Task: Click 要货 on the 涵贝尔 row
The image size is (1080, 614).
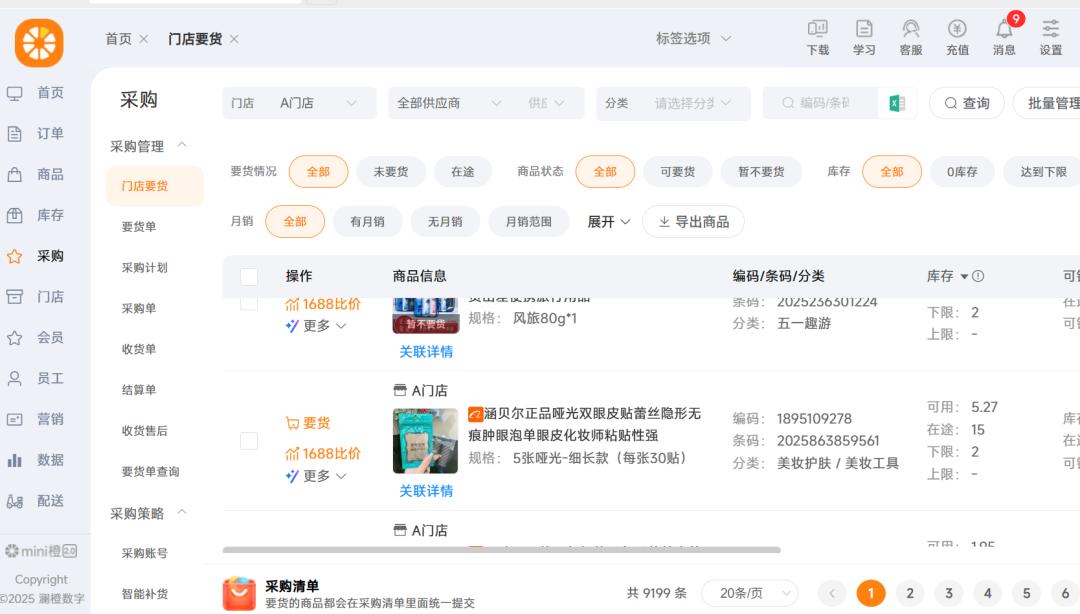Action: click(308, 423)
